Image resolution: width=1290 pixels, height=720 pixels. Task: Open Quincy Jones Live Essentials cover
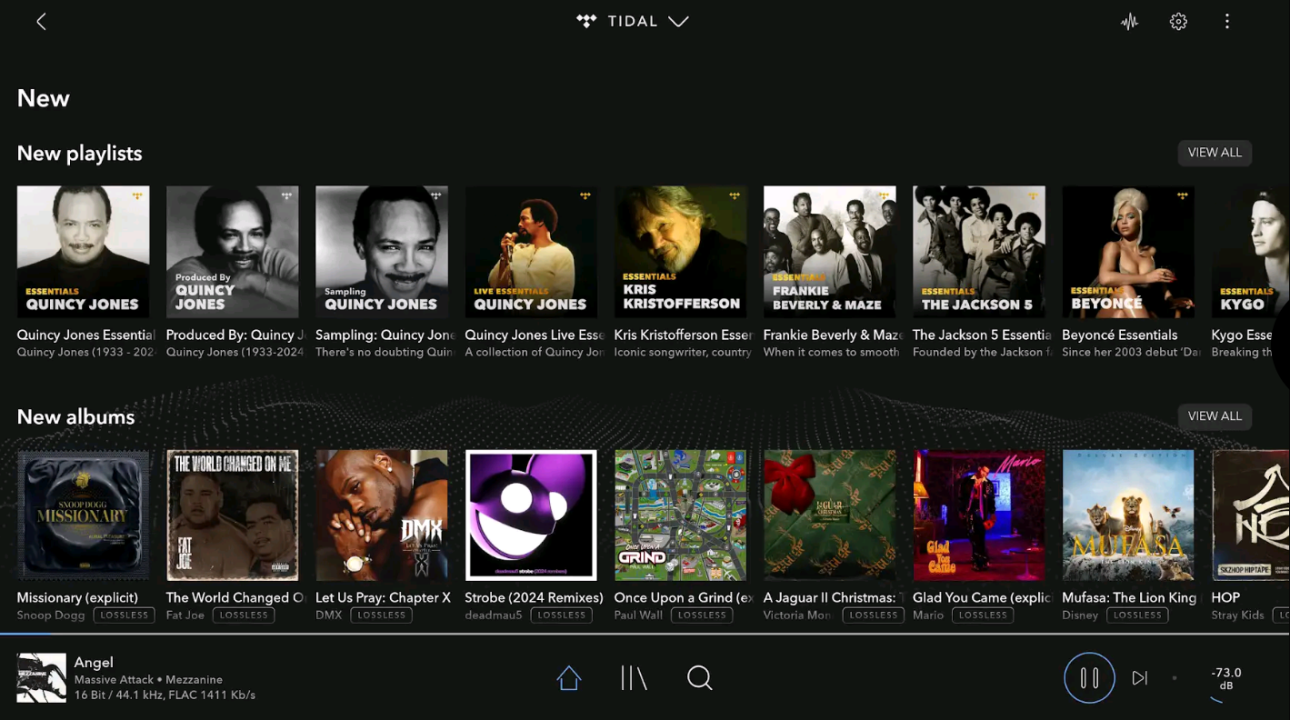point(531,252)
